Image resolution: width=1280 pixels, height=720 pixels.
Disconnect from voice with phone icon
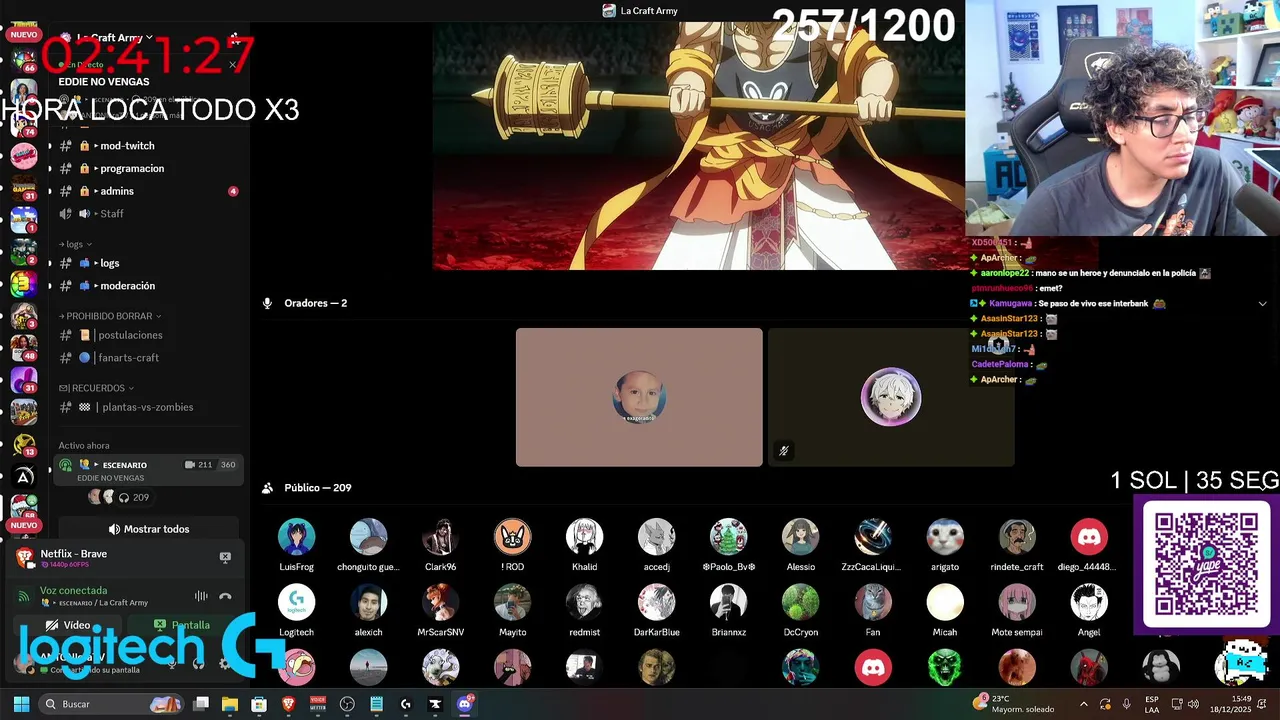(x=225, y=596)
